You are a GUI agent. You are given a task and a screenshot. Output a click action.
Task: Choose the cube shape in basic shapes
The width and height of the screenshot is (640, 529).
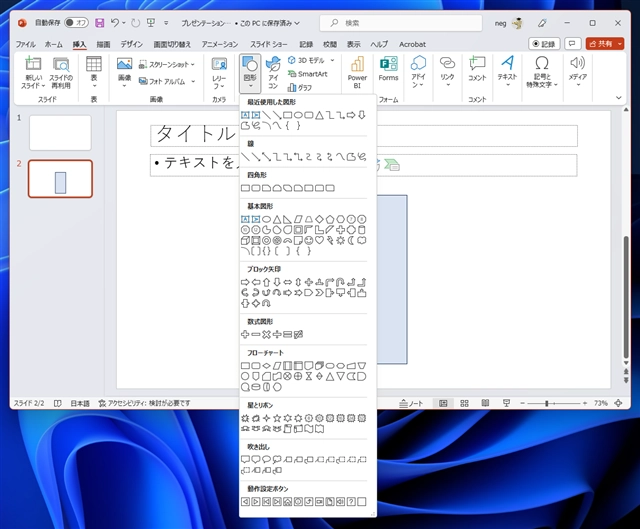[x=245, y=240]
